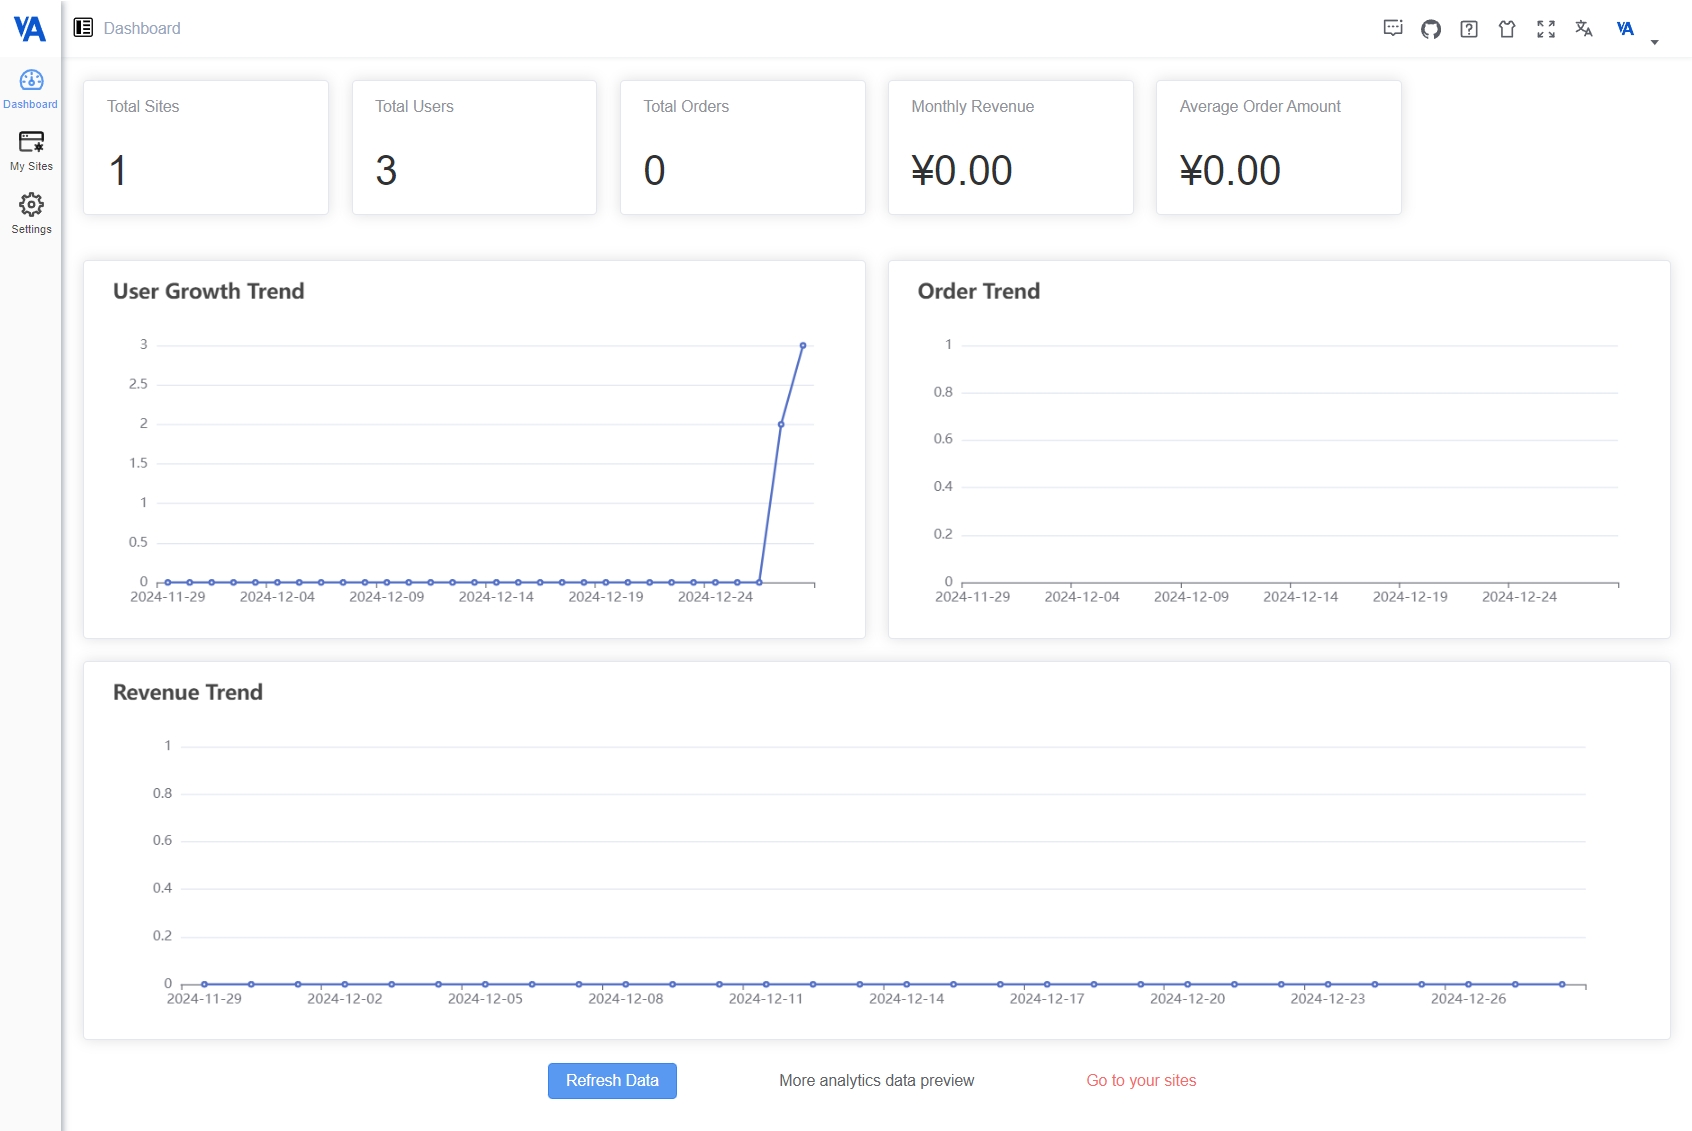Toggle fullscreen mode
Screen dimensions: 1692x1131
point(1545,29)
